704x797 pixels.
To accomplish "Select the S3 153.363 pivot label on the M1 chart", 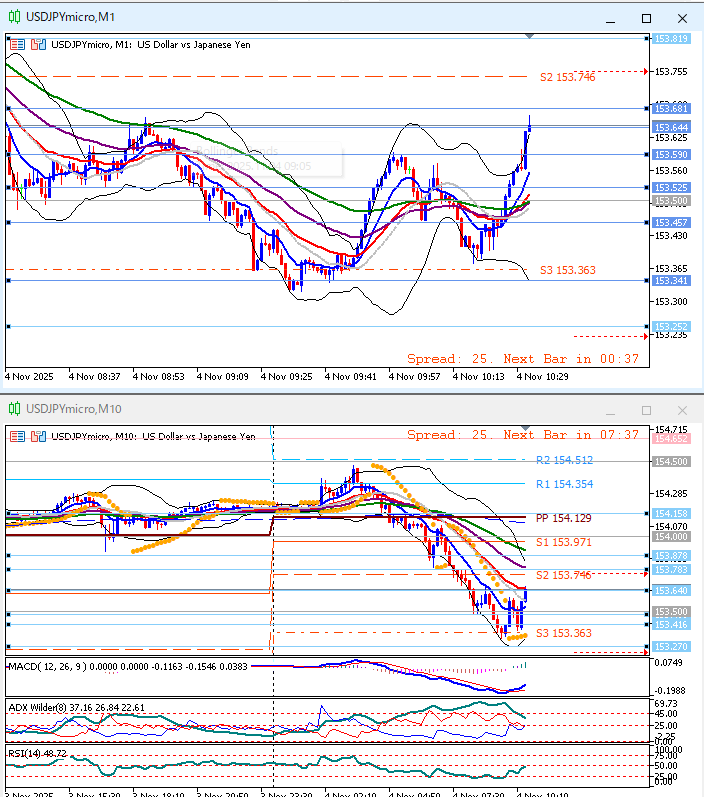I will 567,270.
